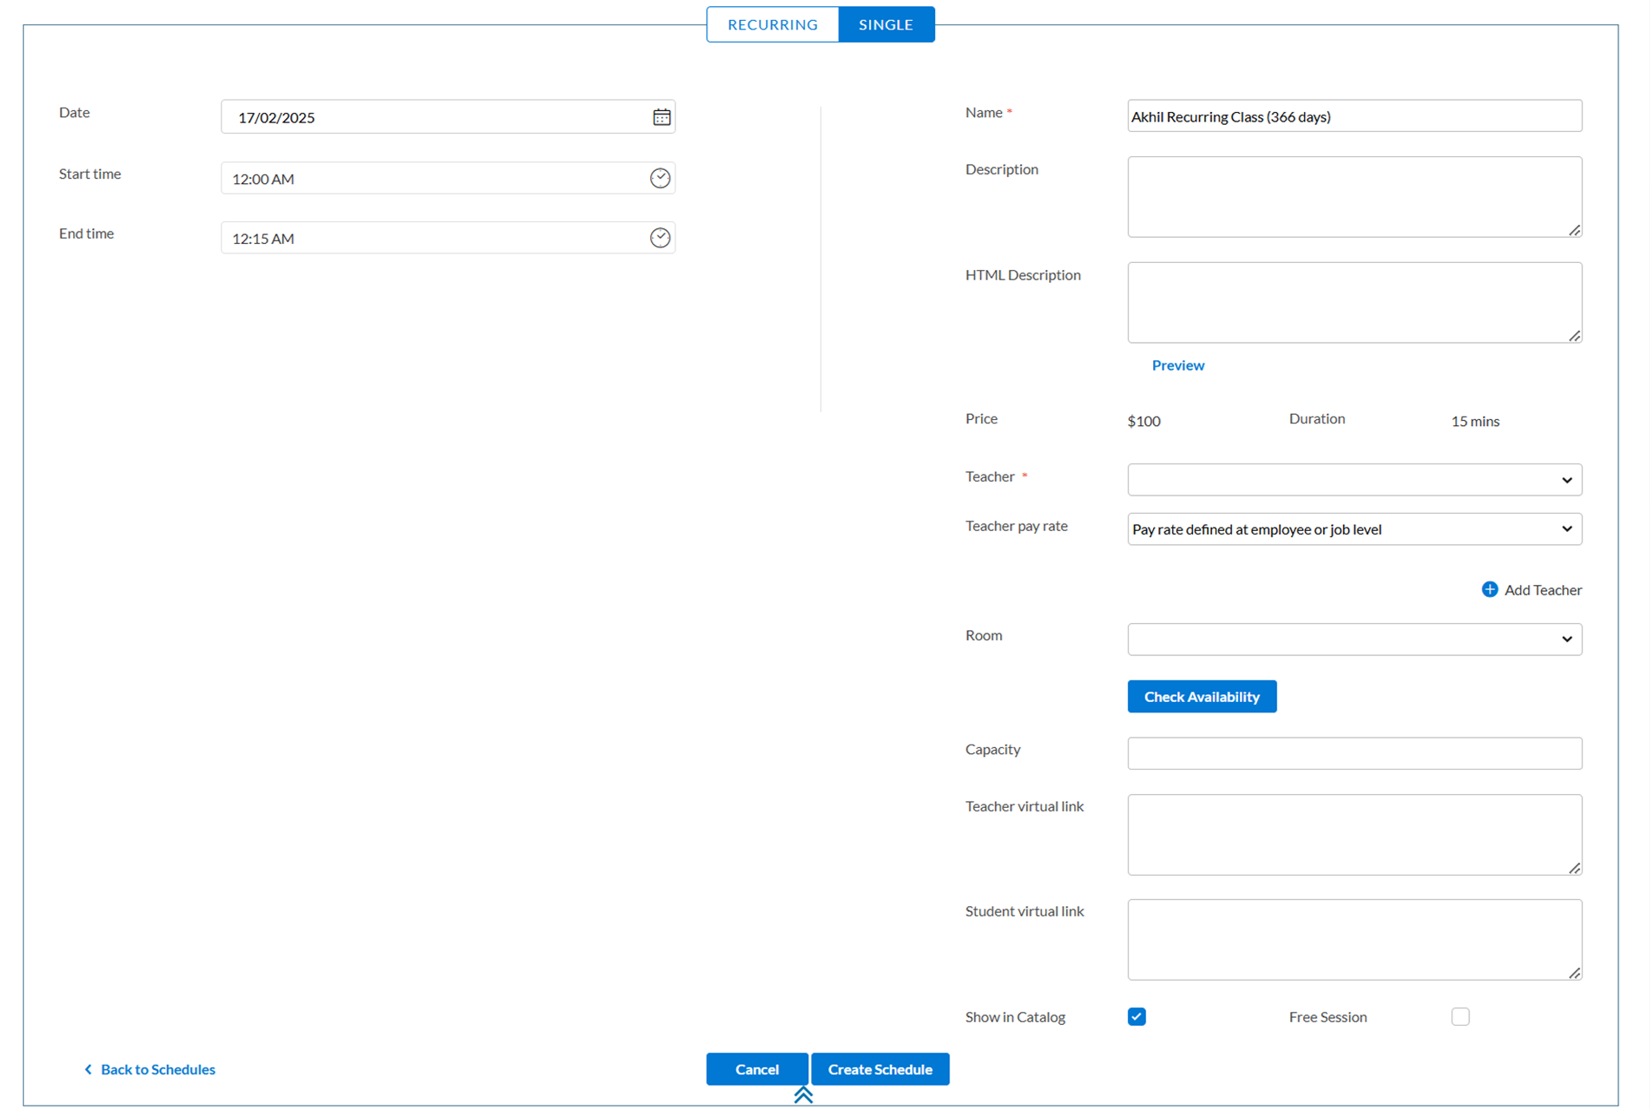Click the double-chevron collapse icon at bottom
The image size is (1650, 1108).
point(803,1095)
